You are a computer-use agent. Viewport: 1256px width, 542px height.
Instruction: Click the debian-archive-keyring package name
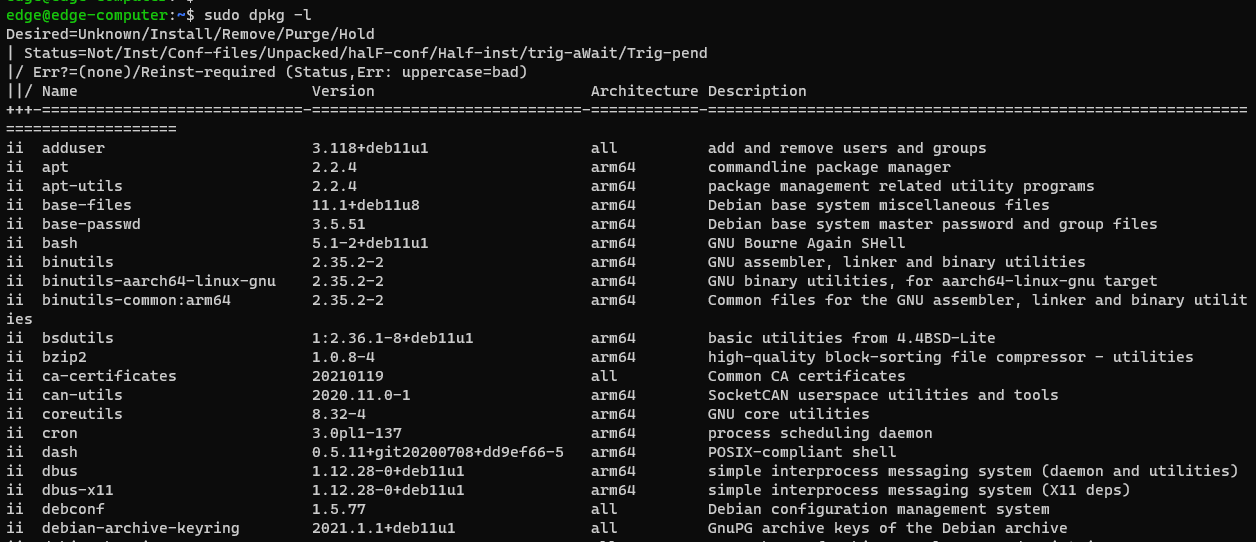pos(141,528)
